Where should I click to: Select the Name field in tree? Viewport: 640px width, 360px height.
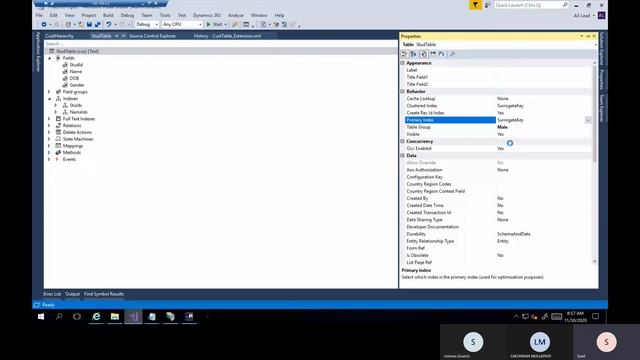click(x=76, y=71)
